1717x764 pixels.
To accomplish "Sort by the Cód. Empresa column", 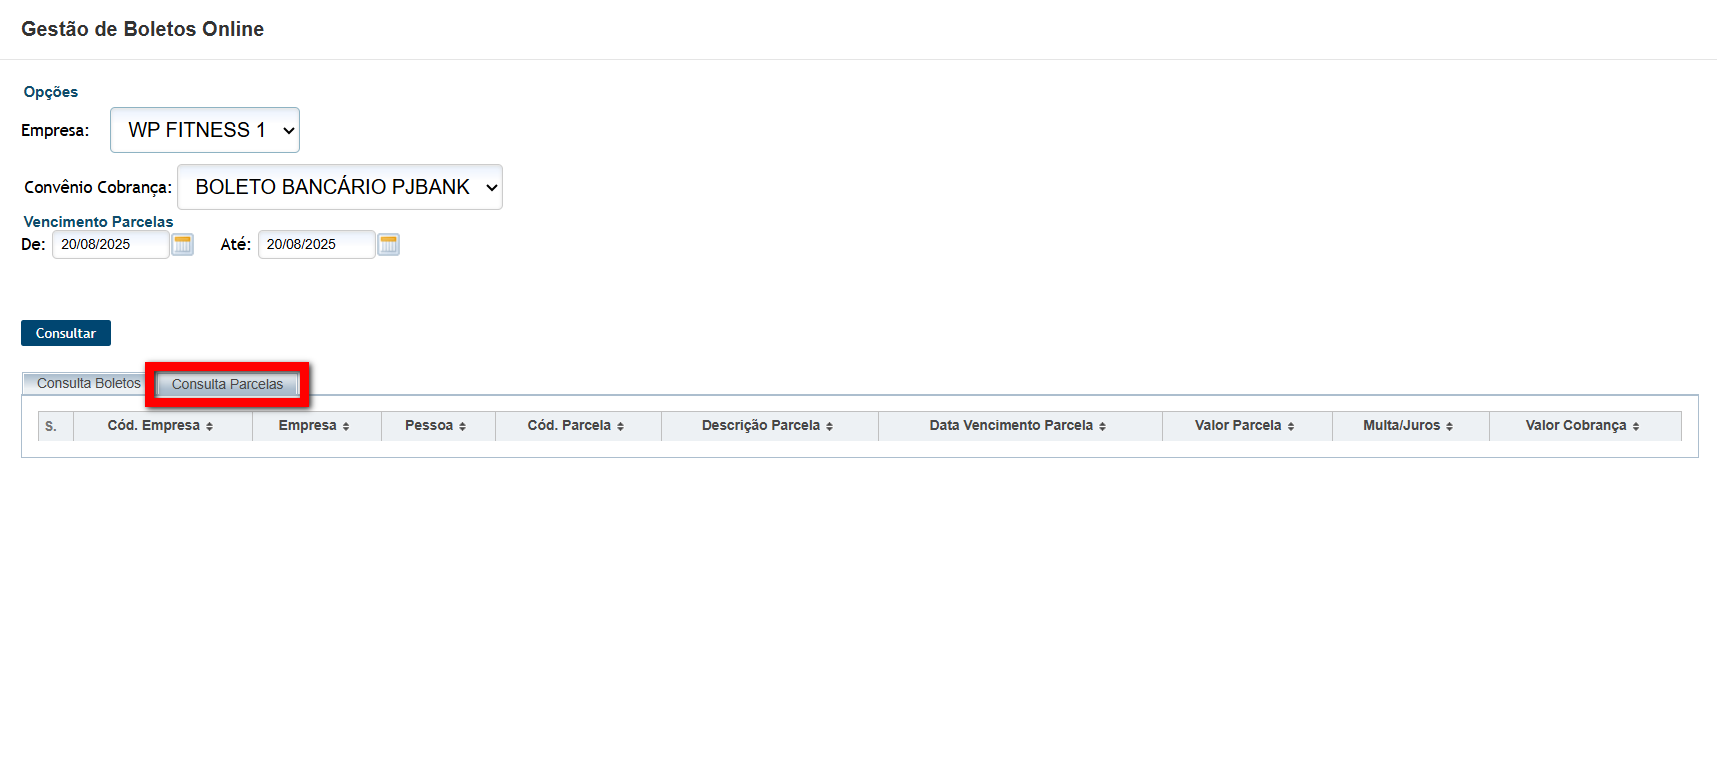I will tap(161, 425).
